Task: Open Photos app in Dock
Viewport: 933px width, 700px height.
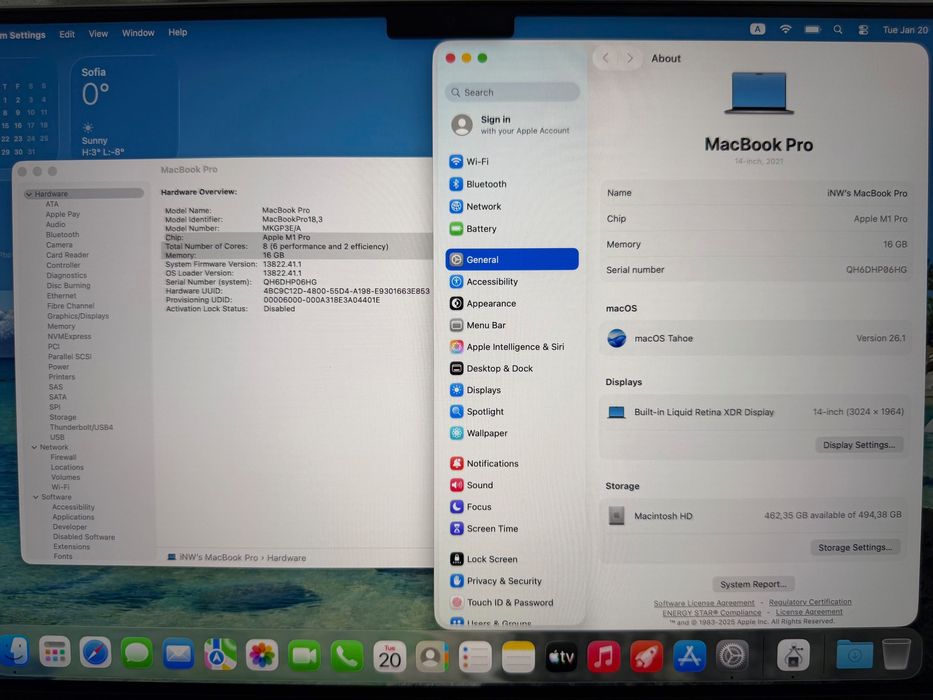Action: click(262, 656)
